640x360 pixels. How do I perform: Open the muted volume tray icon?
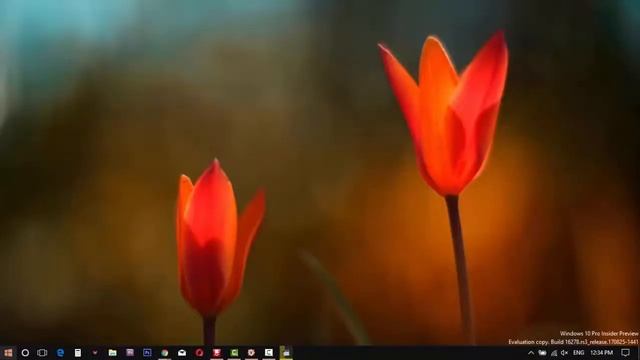564,353
